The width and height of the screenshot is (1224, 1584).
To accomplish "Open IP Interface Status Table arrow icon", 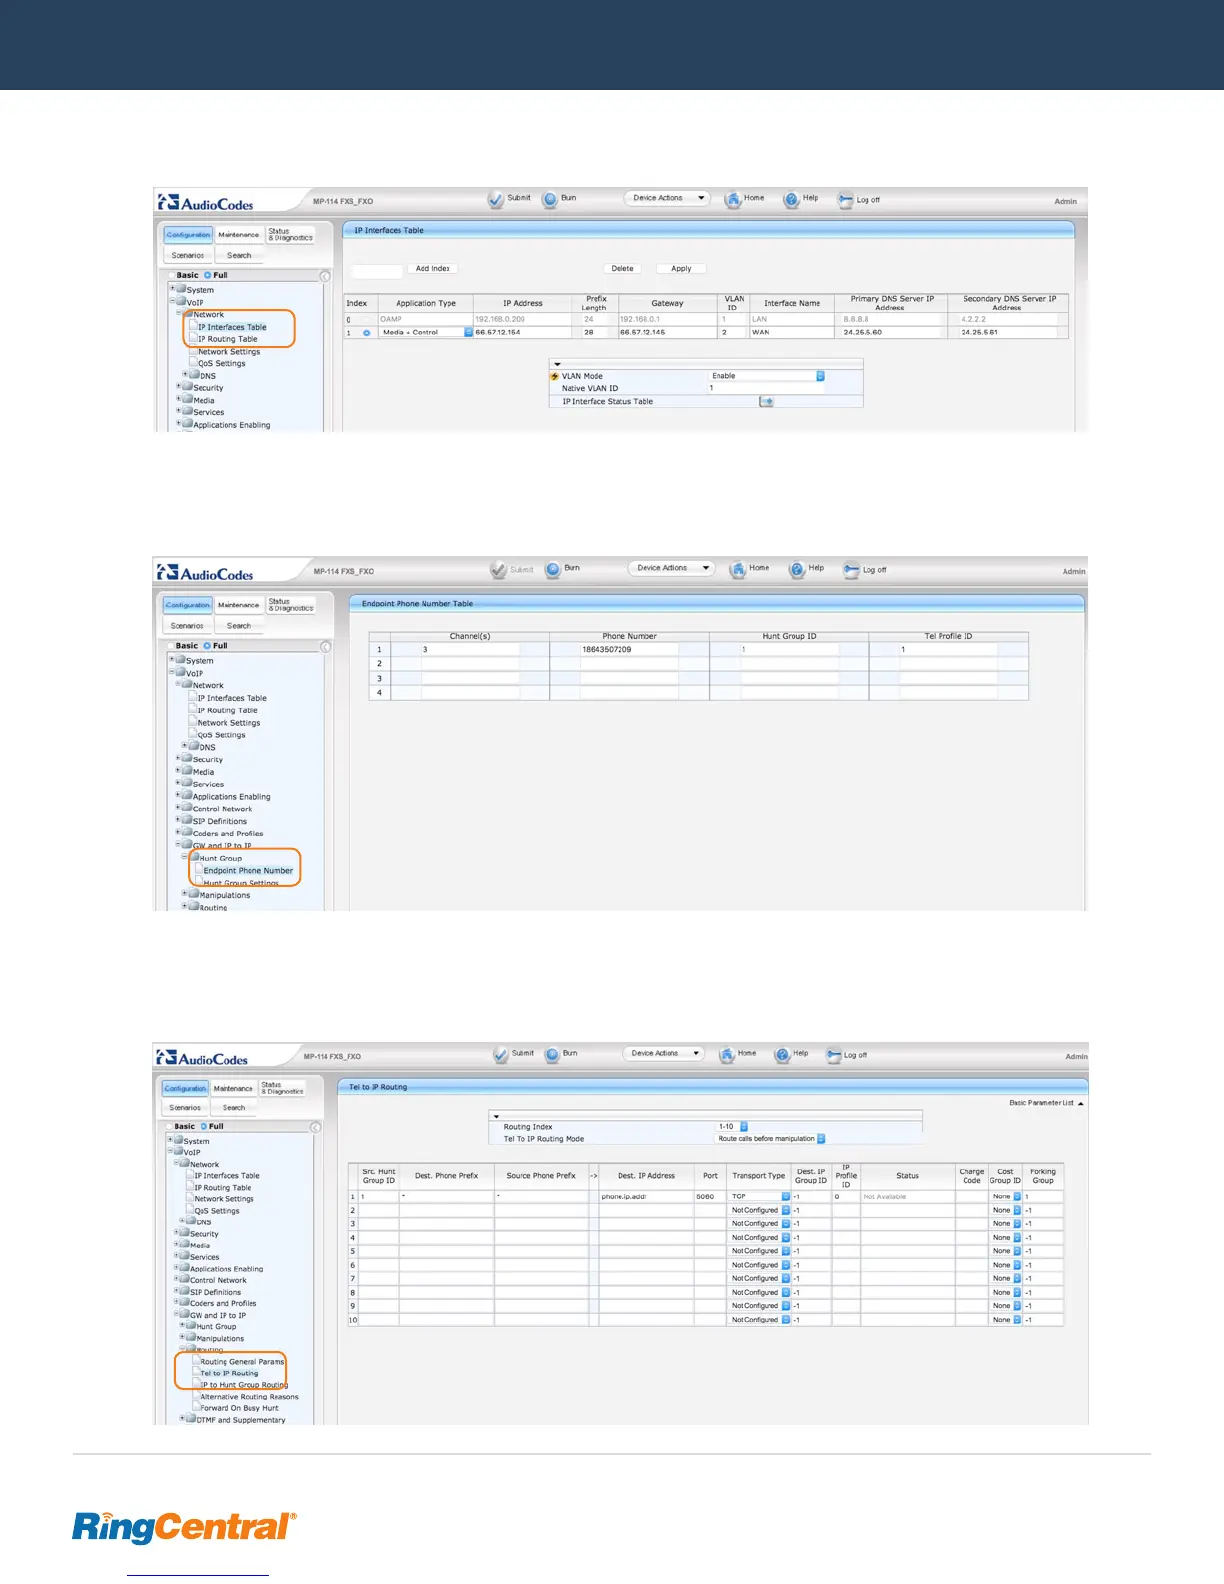I will 766,402.
